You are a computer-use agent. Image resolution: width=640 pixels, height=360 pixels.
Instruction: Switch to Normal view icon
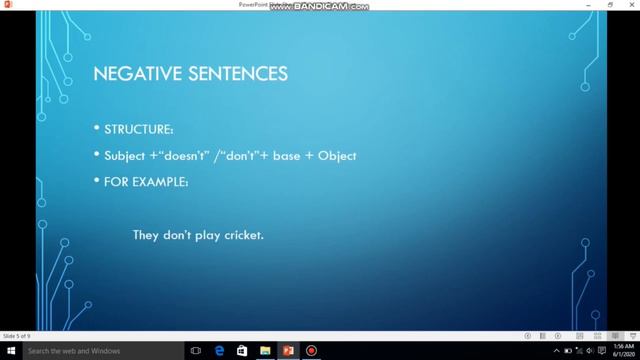[x=580, y=336]
